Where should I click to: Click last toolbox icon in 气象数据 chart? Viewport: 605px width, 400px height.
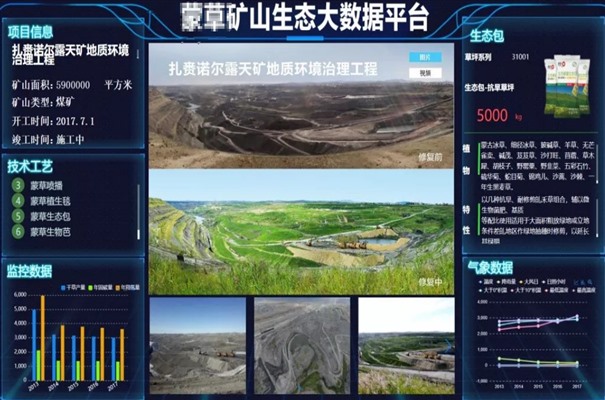pos(590,282)
